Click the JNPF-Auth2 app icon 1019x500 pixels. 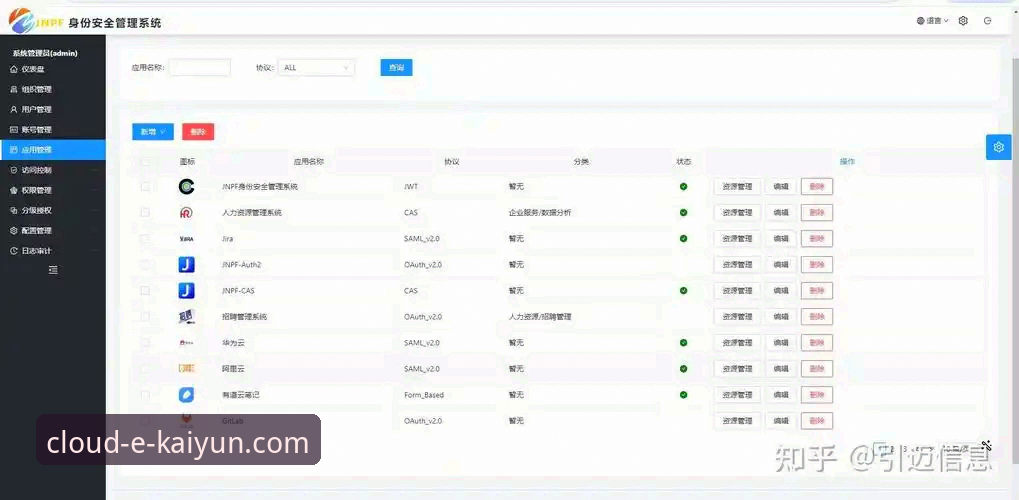click(187, 265)
